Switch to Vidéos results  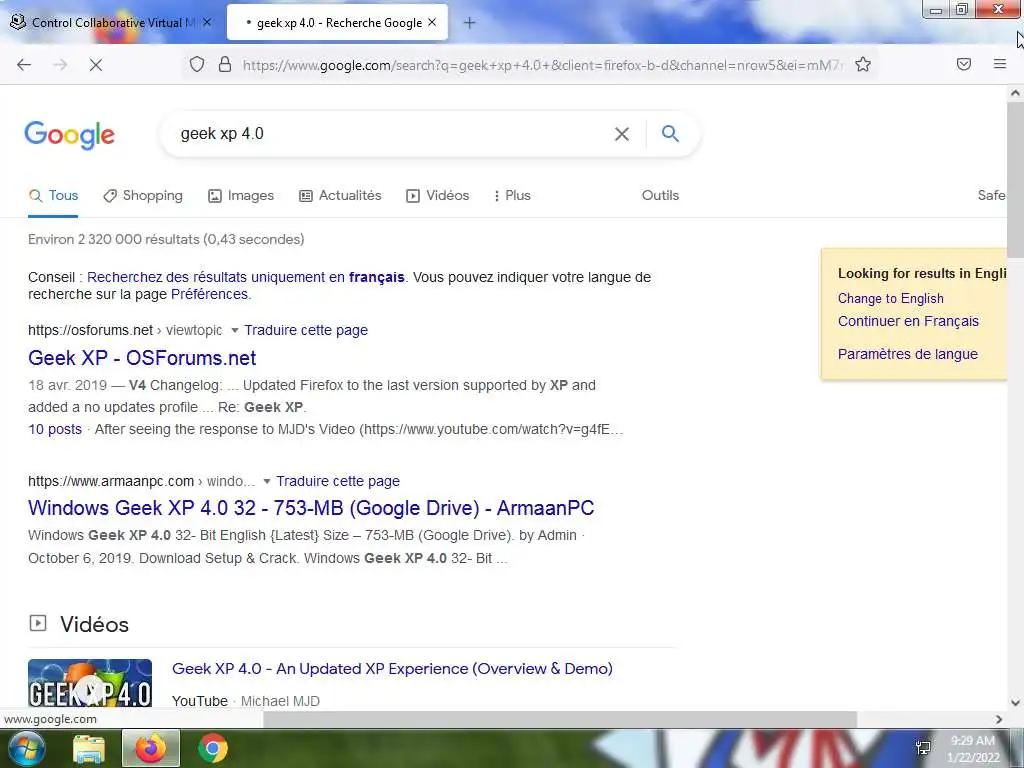click(x=438, y=195)
